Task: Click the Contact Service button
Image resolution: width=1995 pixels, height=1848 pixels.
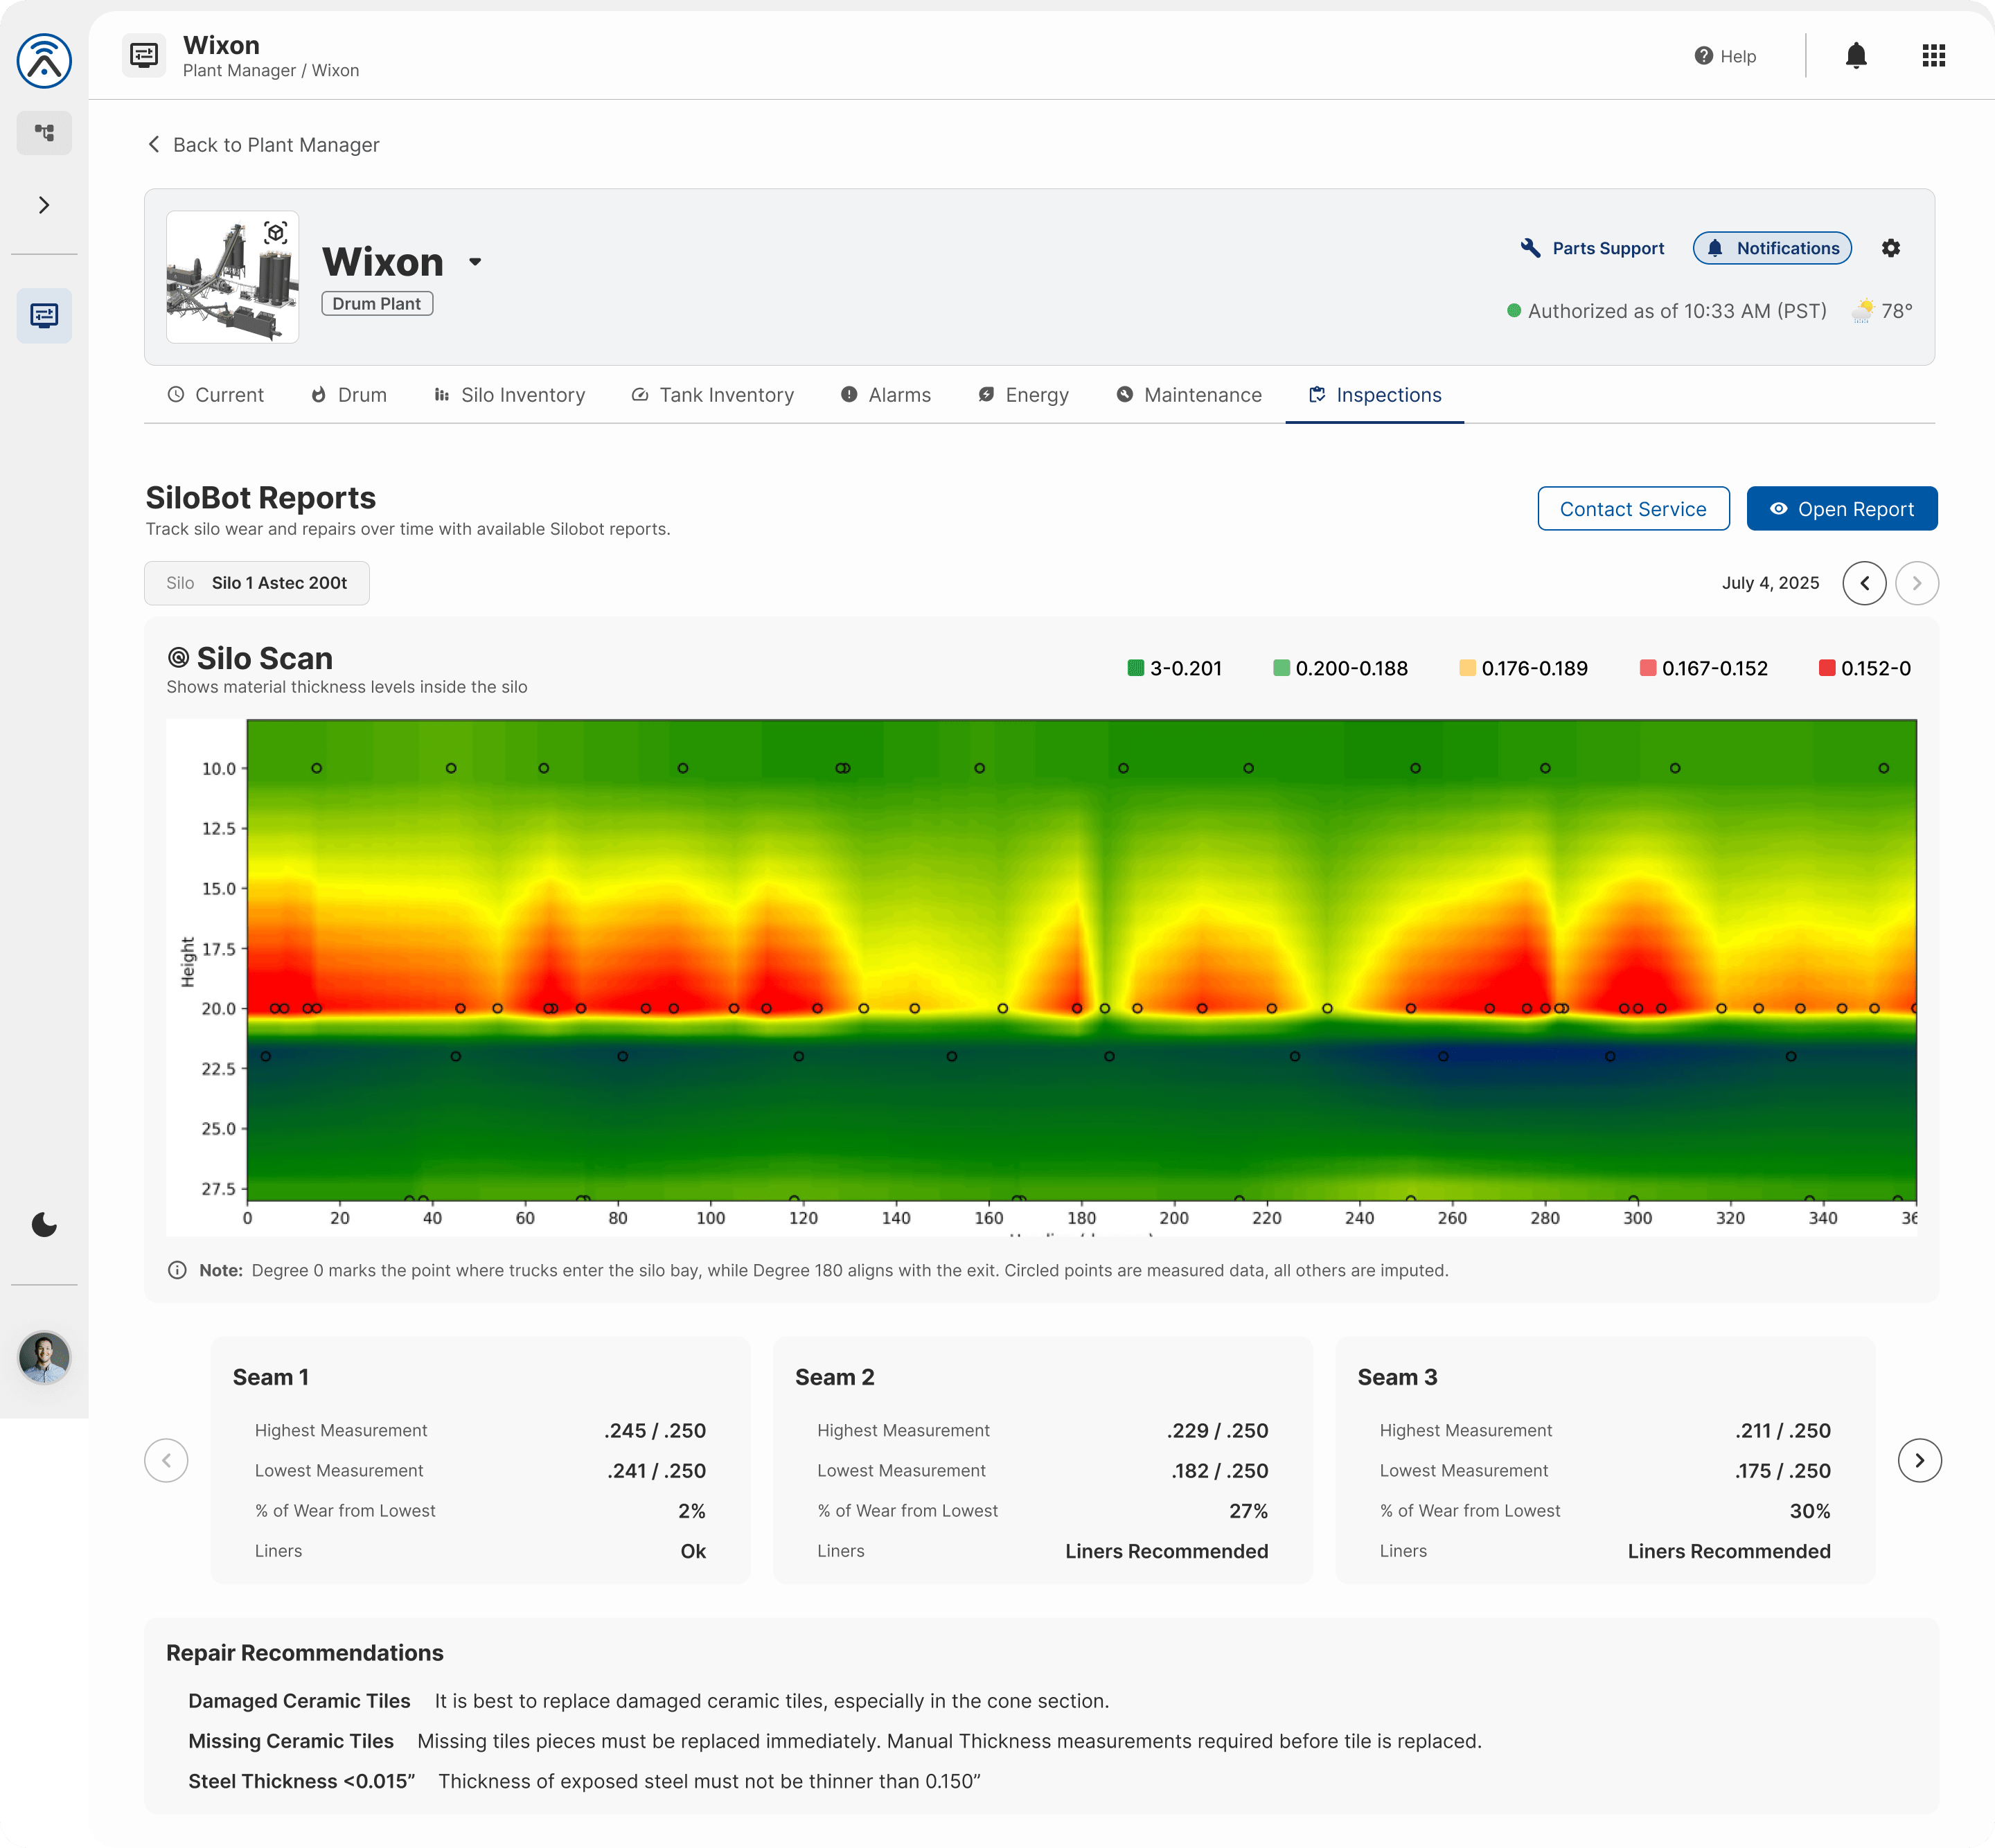Action: tap(1633, 509)
